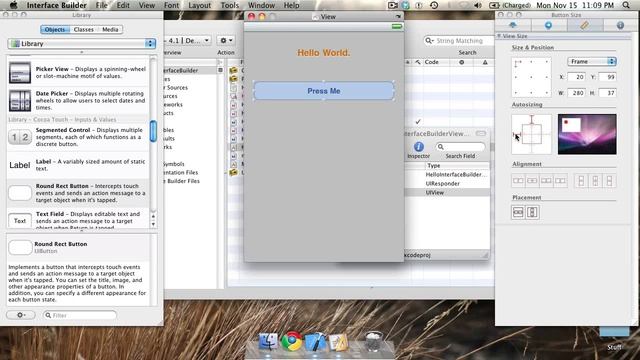Open Spotlight search in menu bar
Screen dimensions: 640x360
(x=626, y=5)
